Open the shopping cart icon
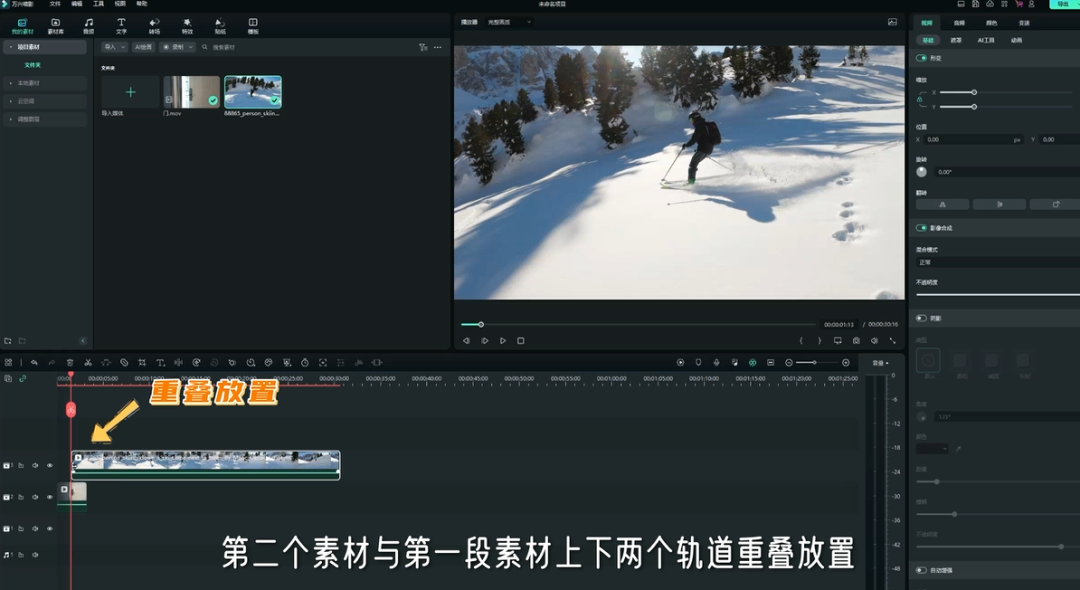Screen dimensions: 1080x590 (1019, 4)
